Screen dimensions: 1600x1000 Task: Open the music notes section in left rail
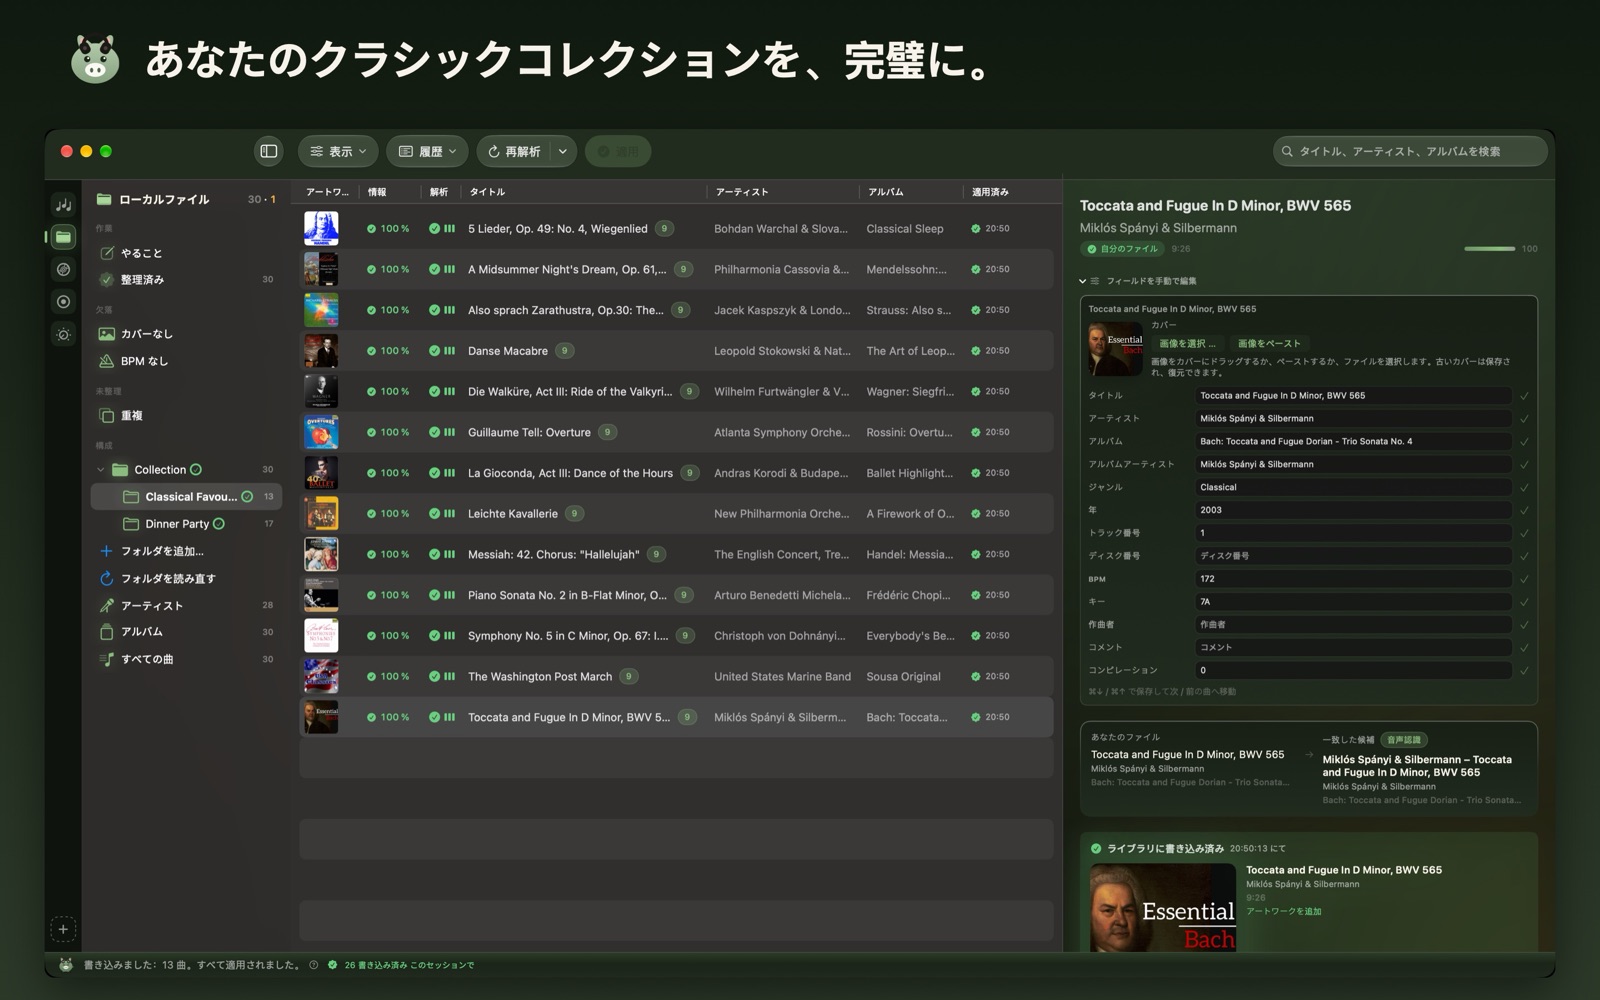[64, 205]
